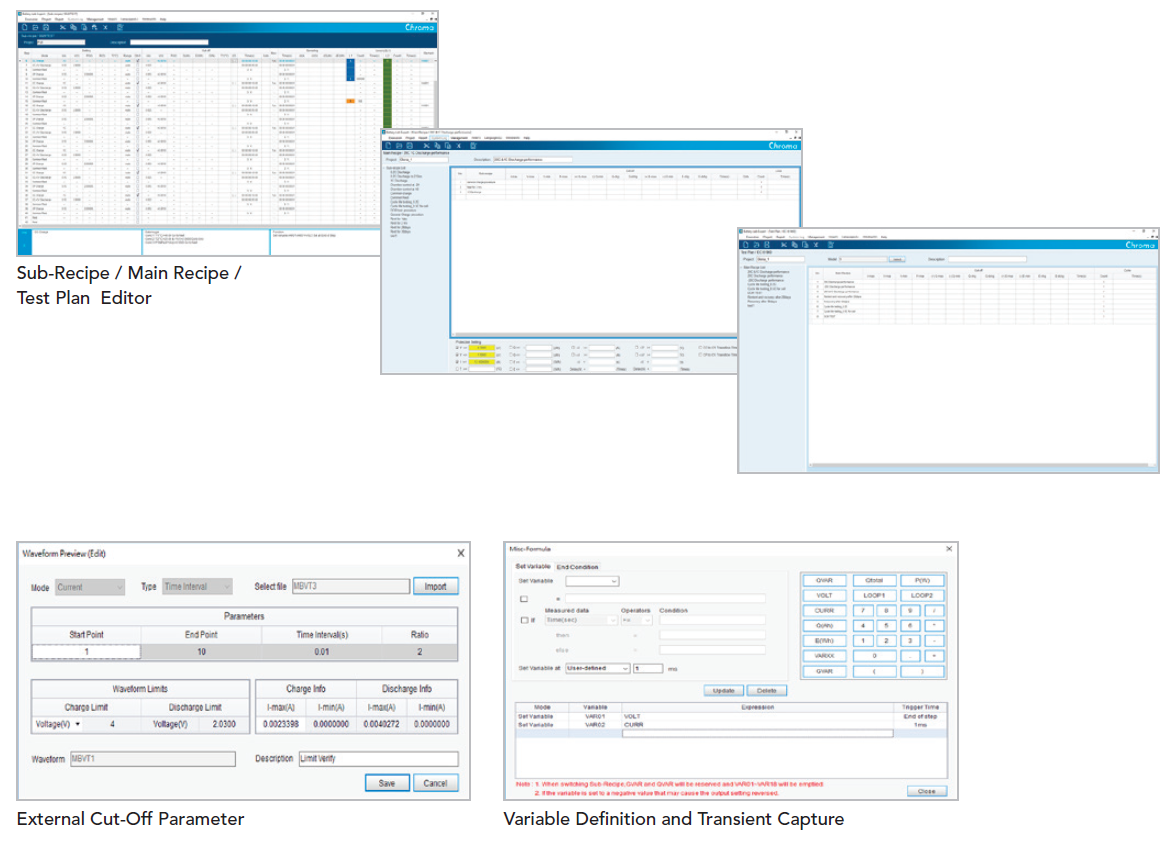Open the Mode dropdown showing Current
This screenshot has width=1175, height=852.
pyautogui.click(x=90, y=587)
